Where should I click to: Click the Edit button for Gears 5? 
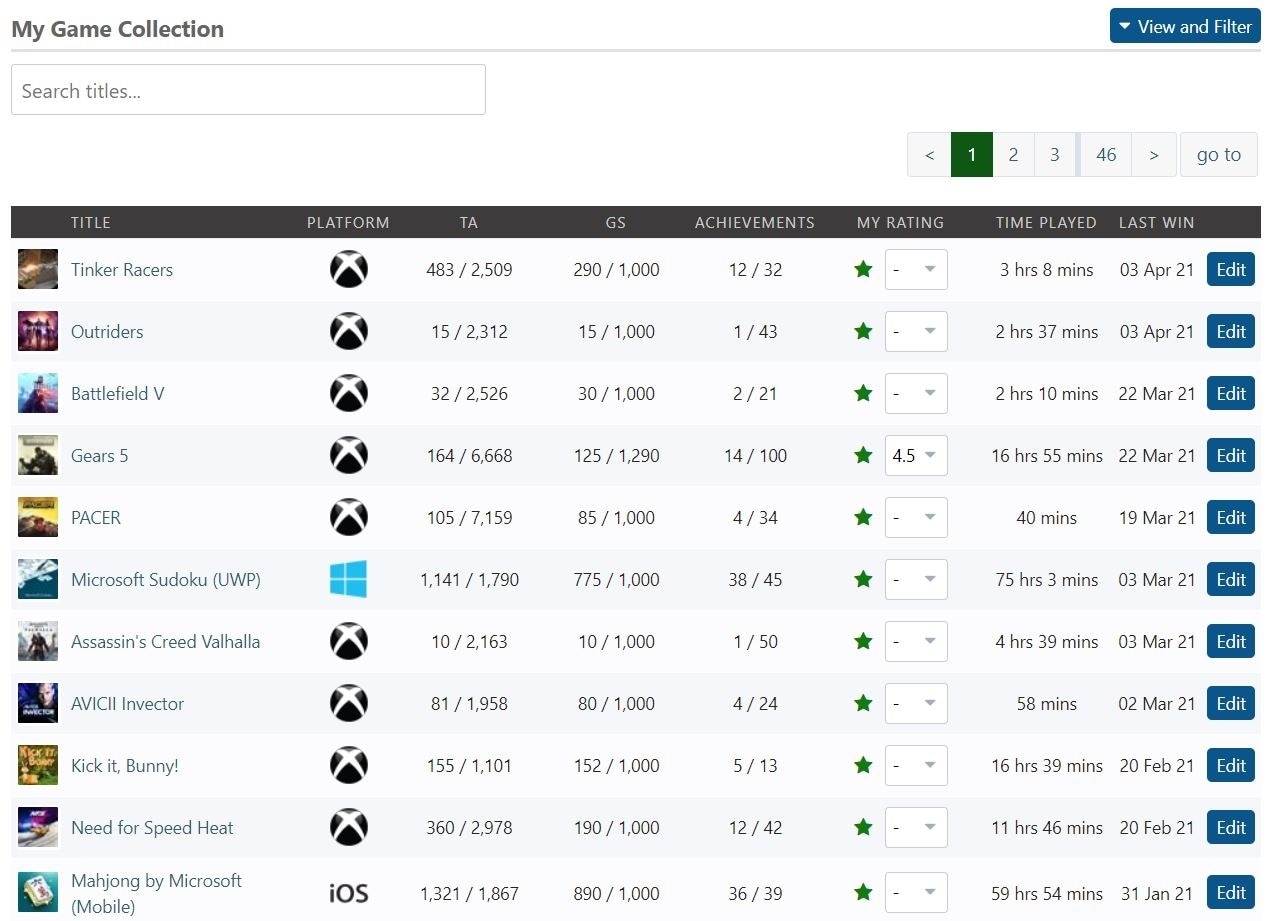click(1230, 455)
